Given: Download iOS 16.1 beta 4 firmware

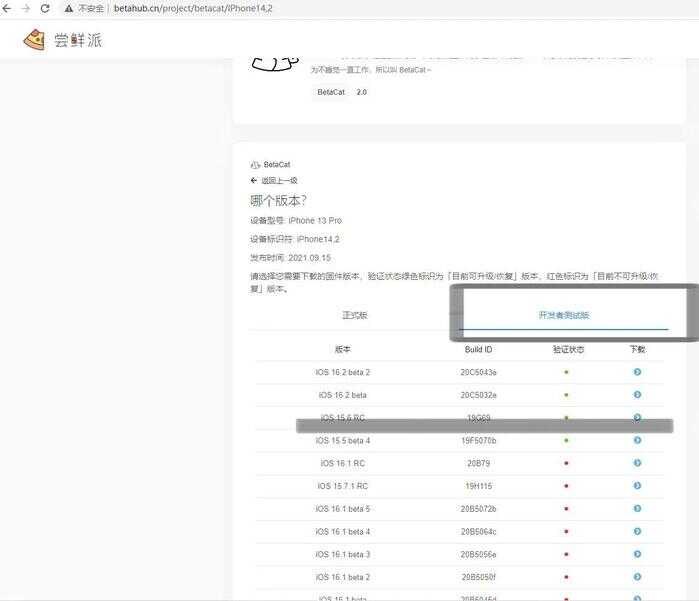Looking at the screenshot, I should [x=637, y=532].
